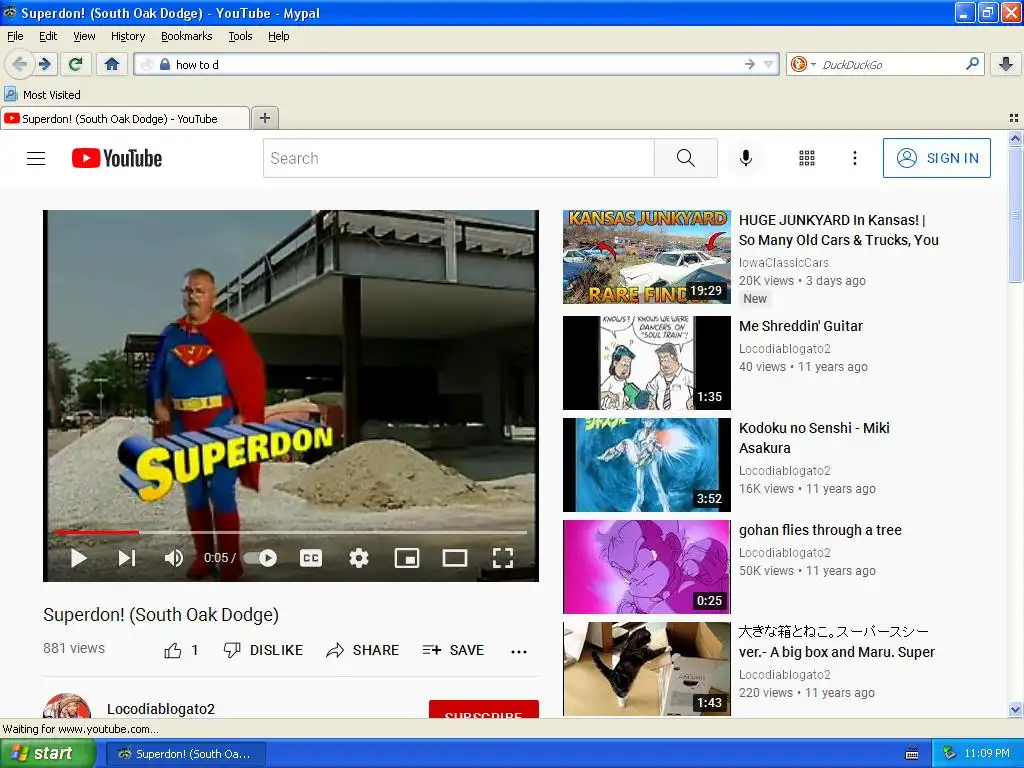1024x768 pixels.
Task: Open the Kansas Junkyard video thumbnail
Action: point(647,257)
